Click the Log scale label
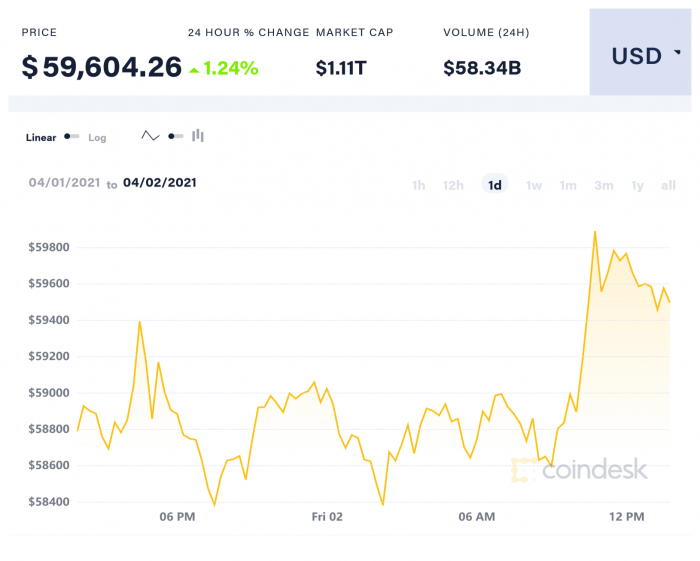This screenshot has width=700, height=561. click(97, 138)
